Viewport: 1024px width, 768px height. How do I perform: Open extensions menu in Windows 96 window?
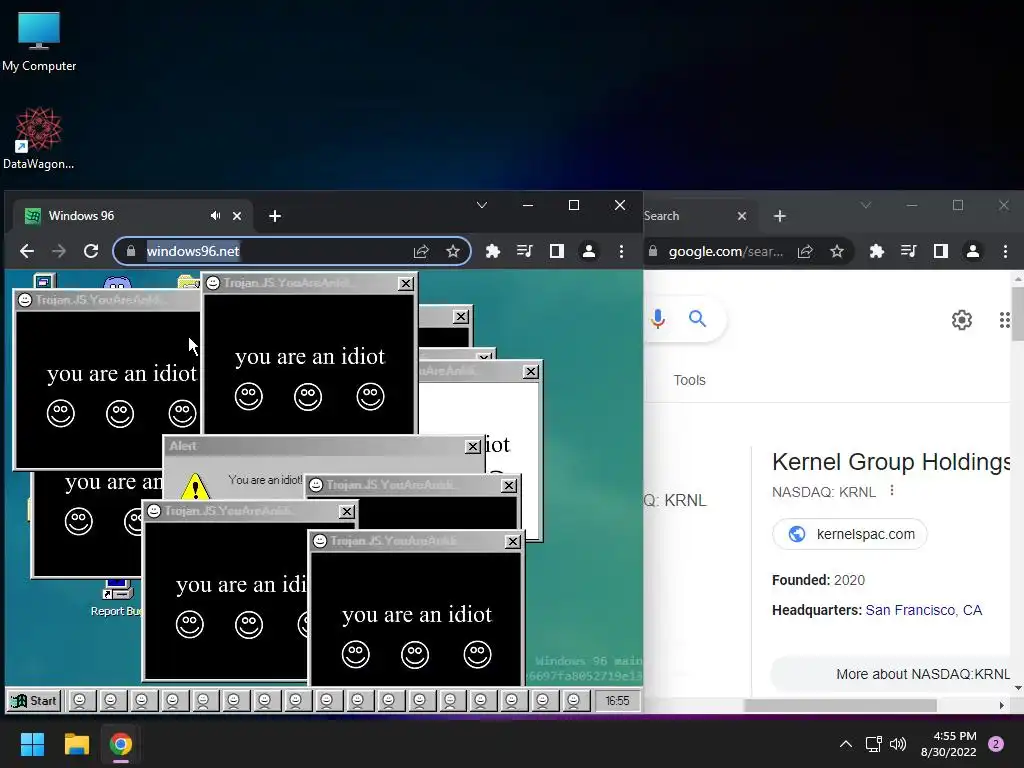click(x=493, y=251)
